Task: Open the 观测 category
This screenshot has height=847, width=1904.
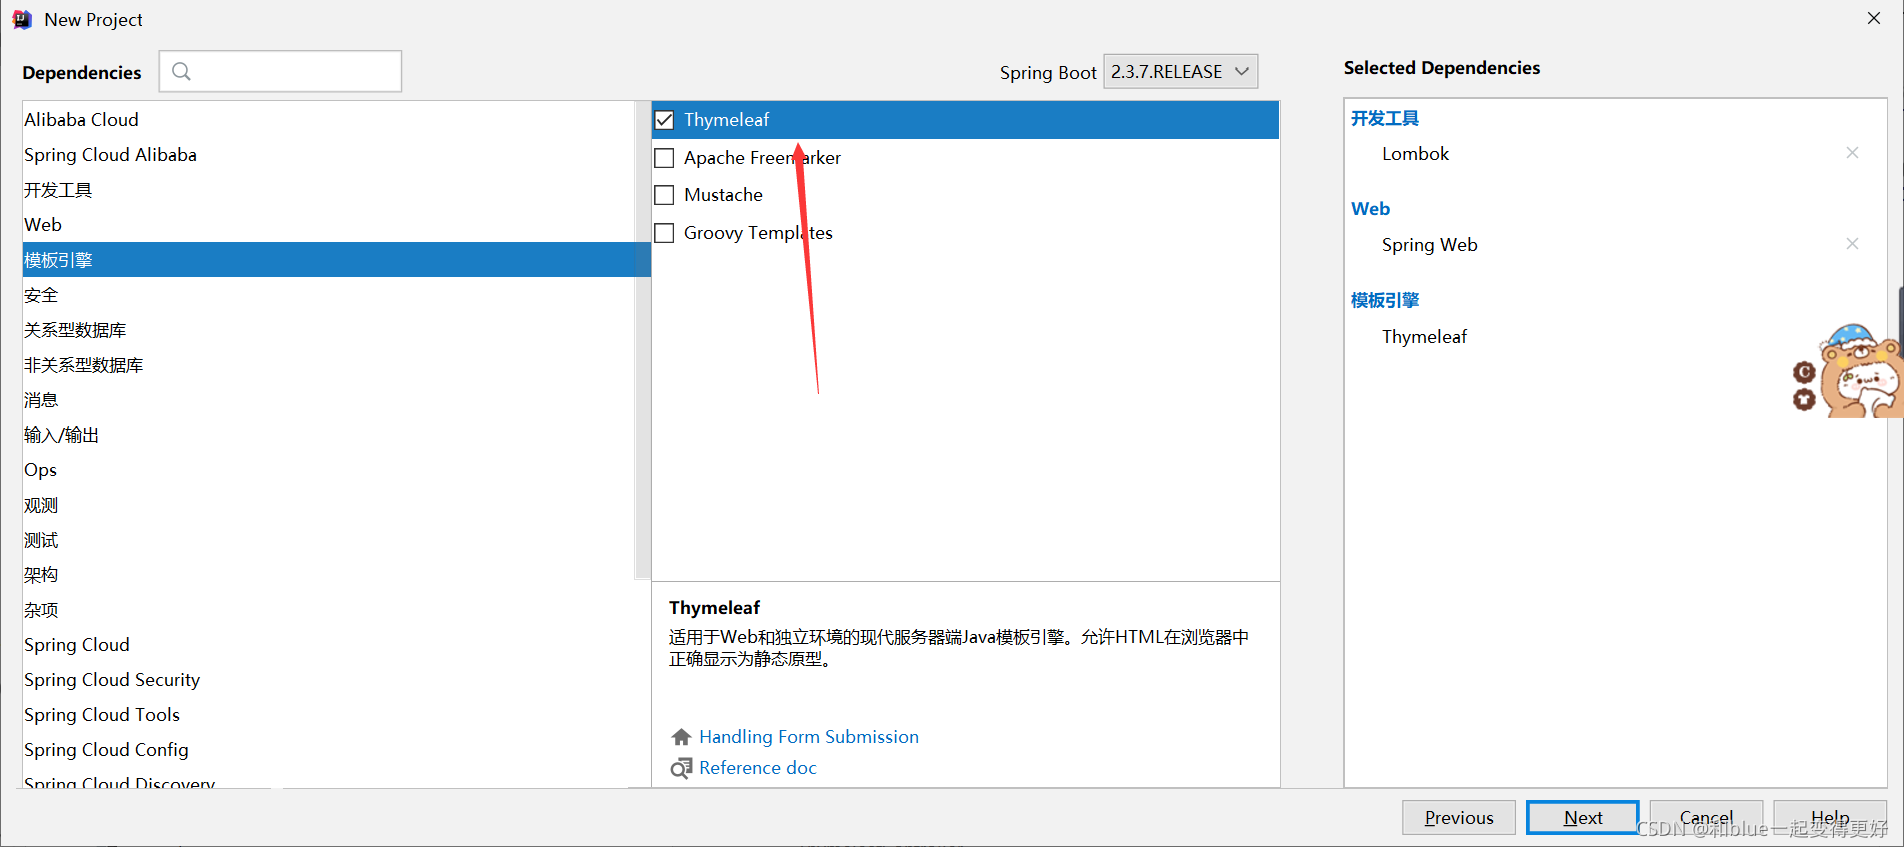Action: tap(329, 504)
